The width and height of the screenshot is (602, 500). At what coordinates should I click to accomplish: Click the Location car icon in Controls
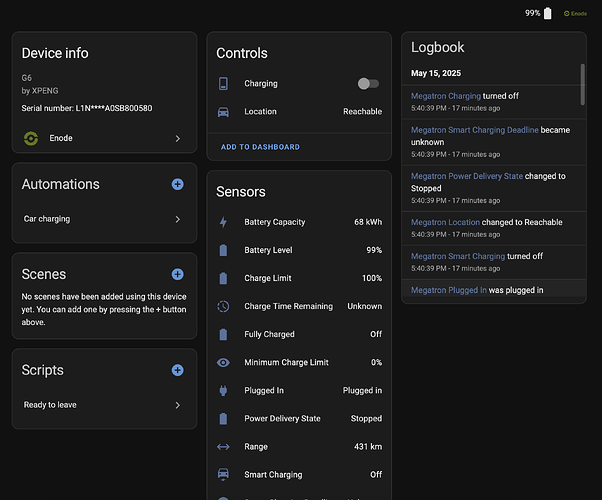pyautogui.click(x=223, y=112)
